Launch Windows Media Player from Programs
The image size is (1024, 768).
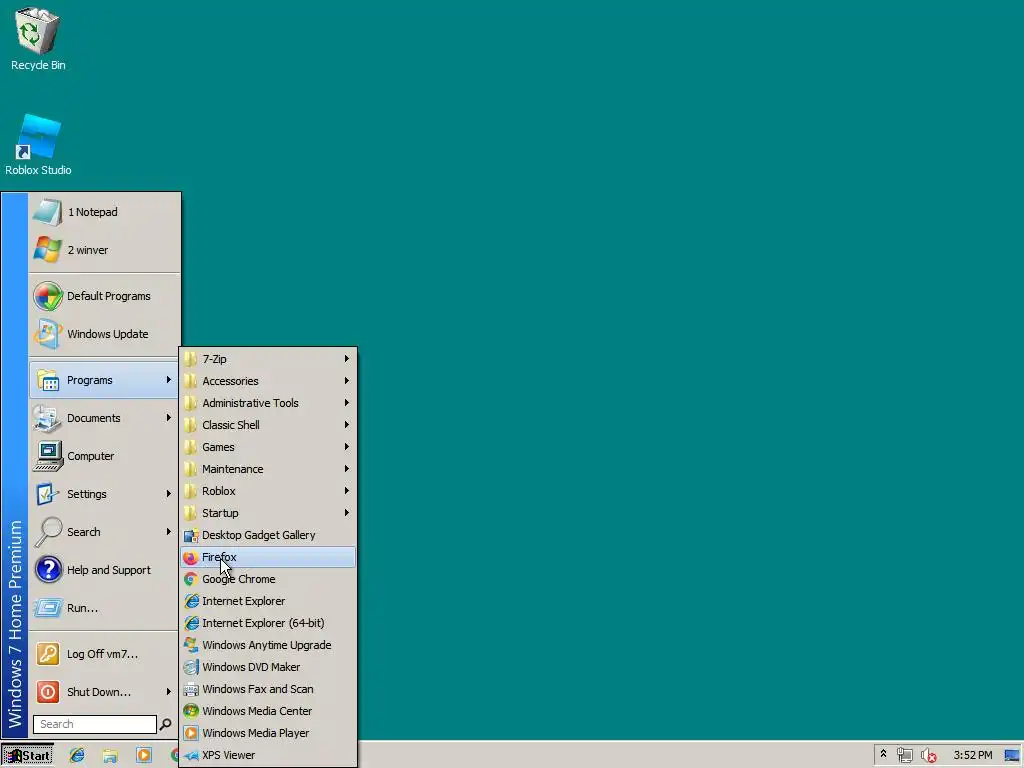pyautogui.click(x=268, y=733)
